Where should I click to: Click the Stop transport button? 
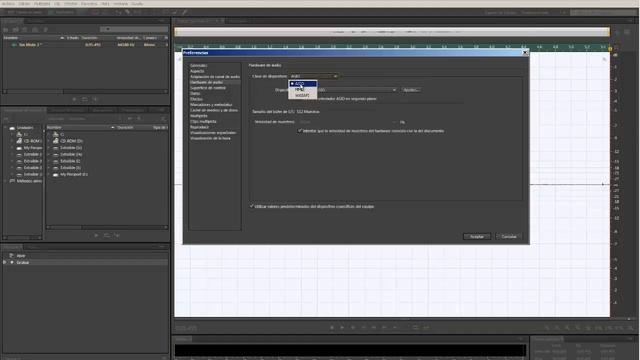click(x=332, y=327)
